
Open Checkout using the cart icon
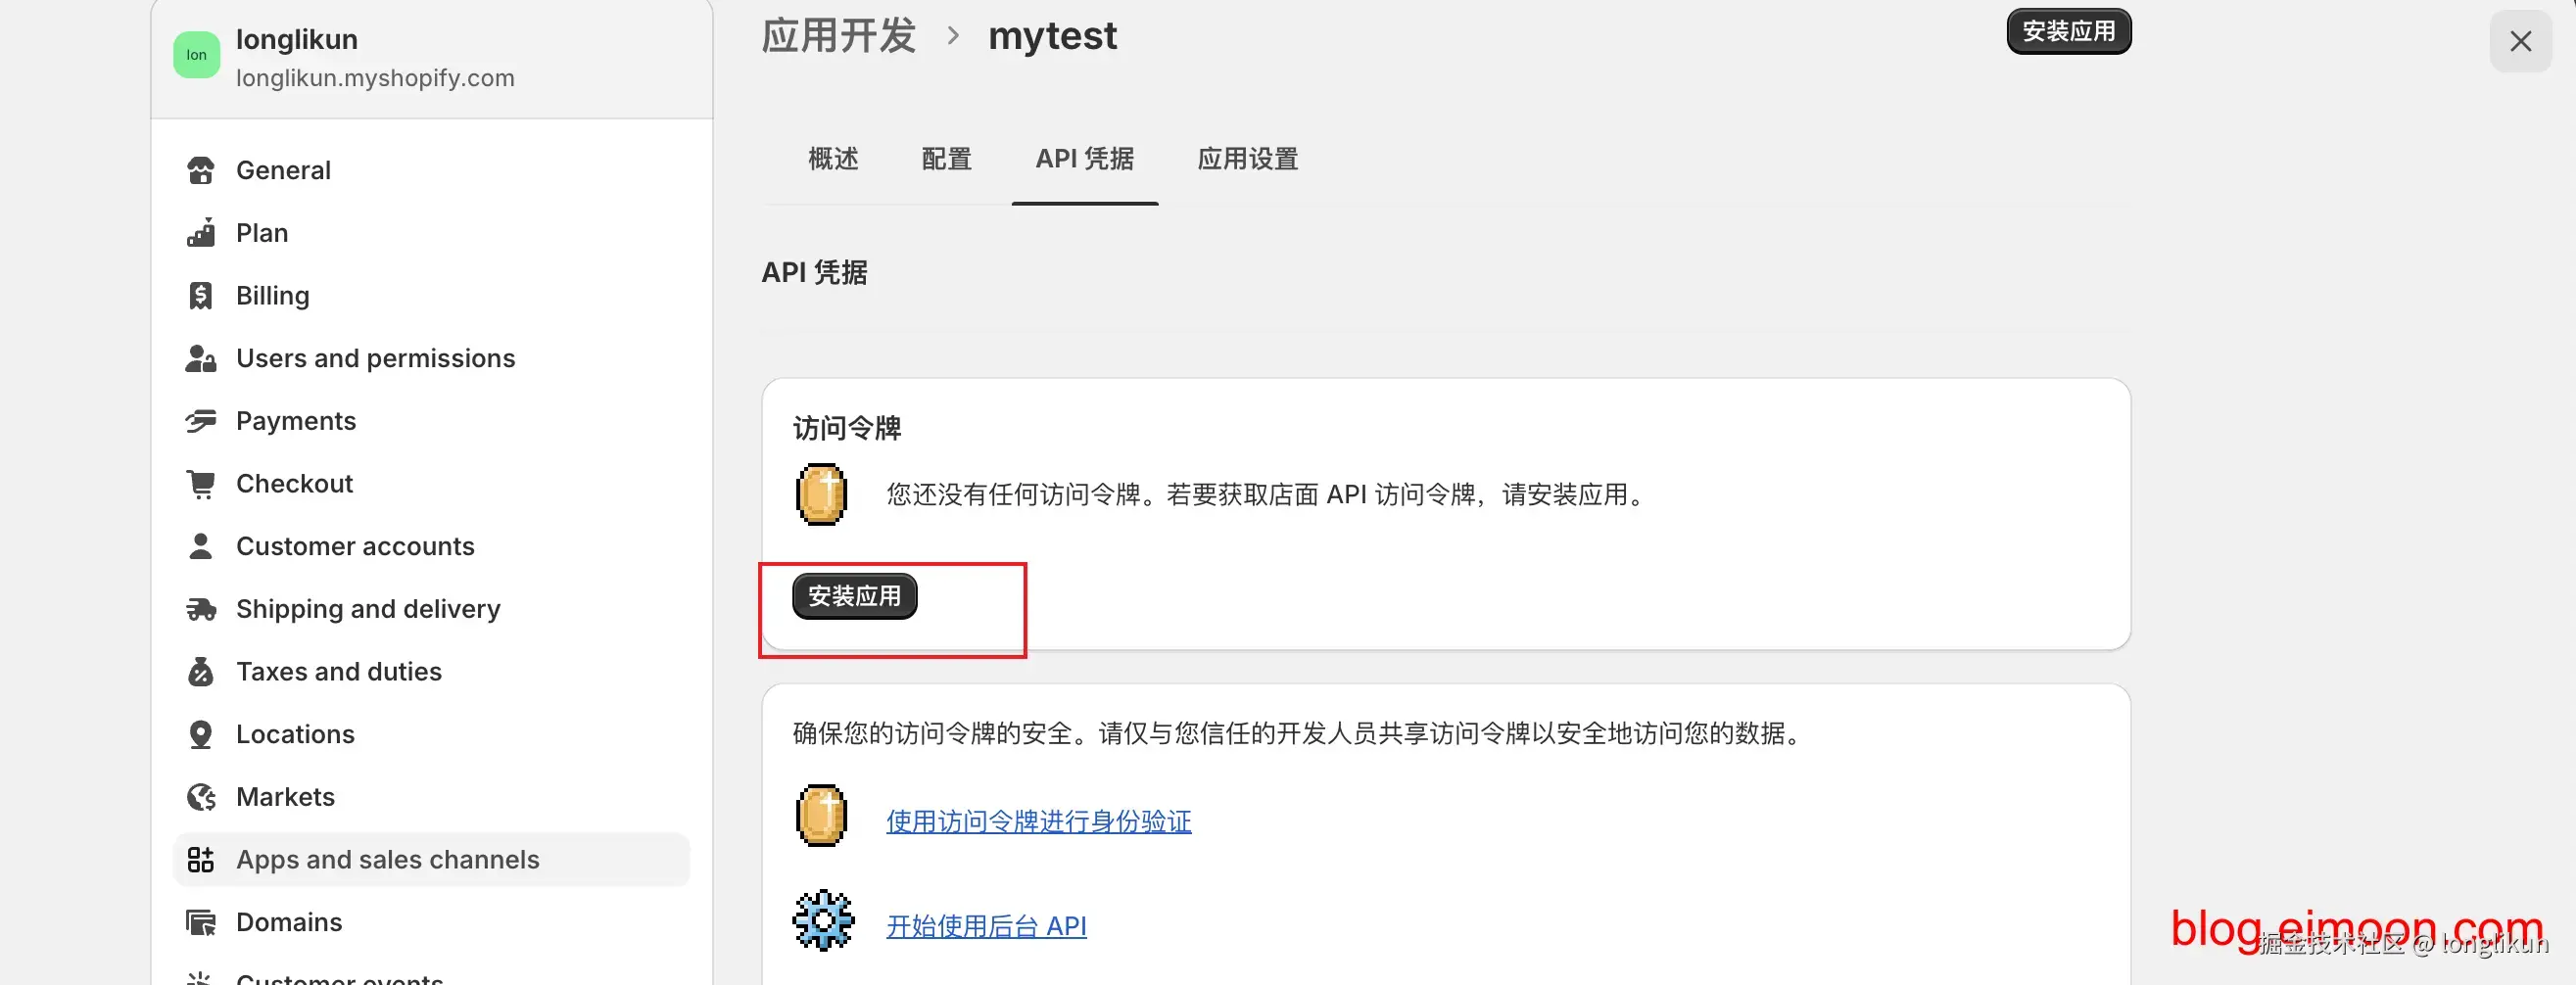pos(200,483)
